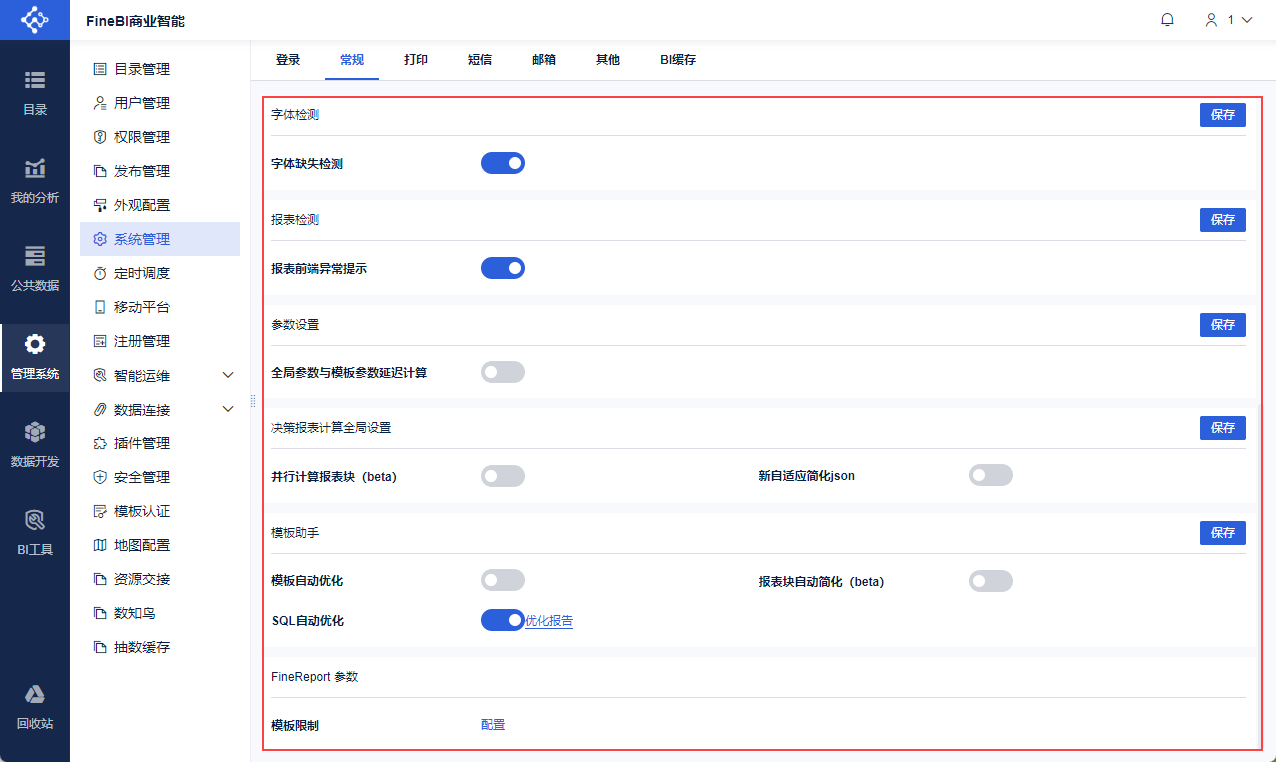
Task: Switch to the 邮箱 tab
Action: point(544,60)
